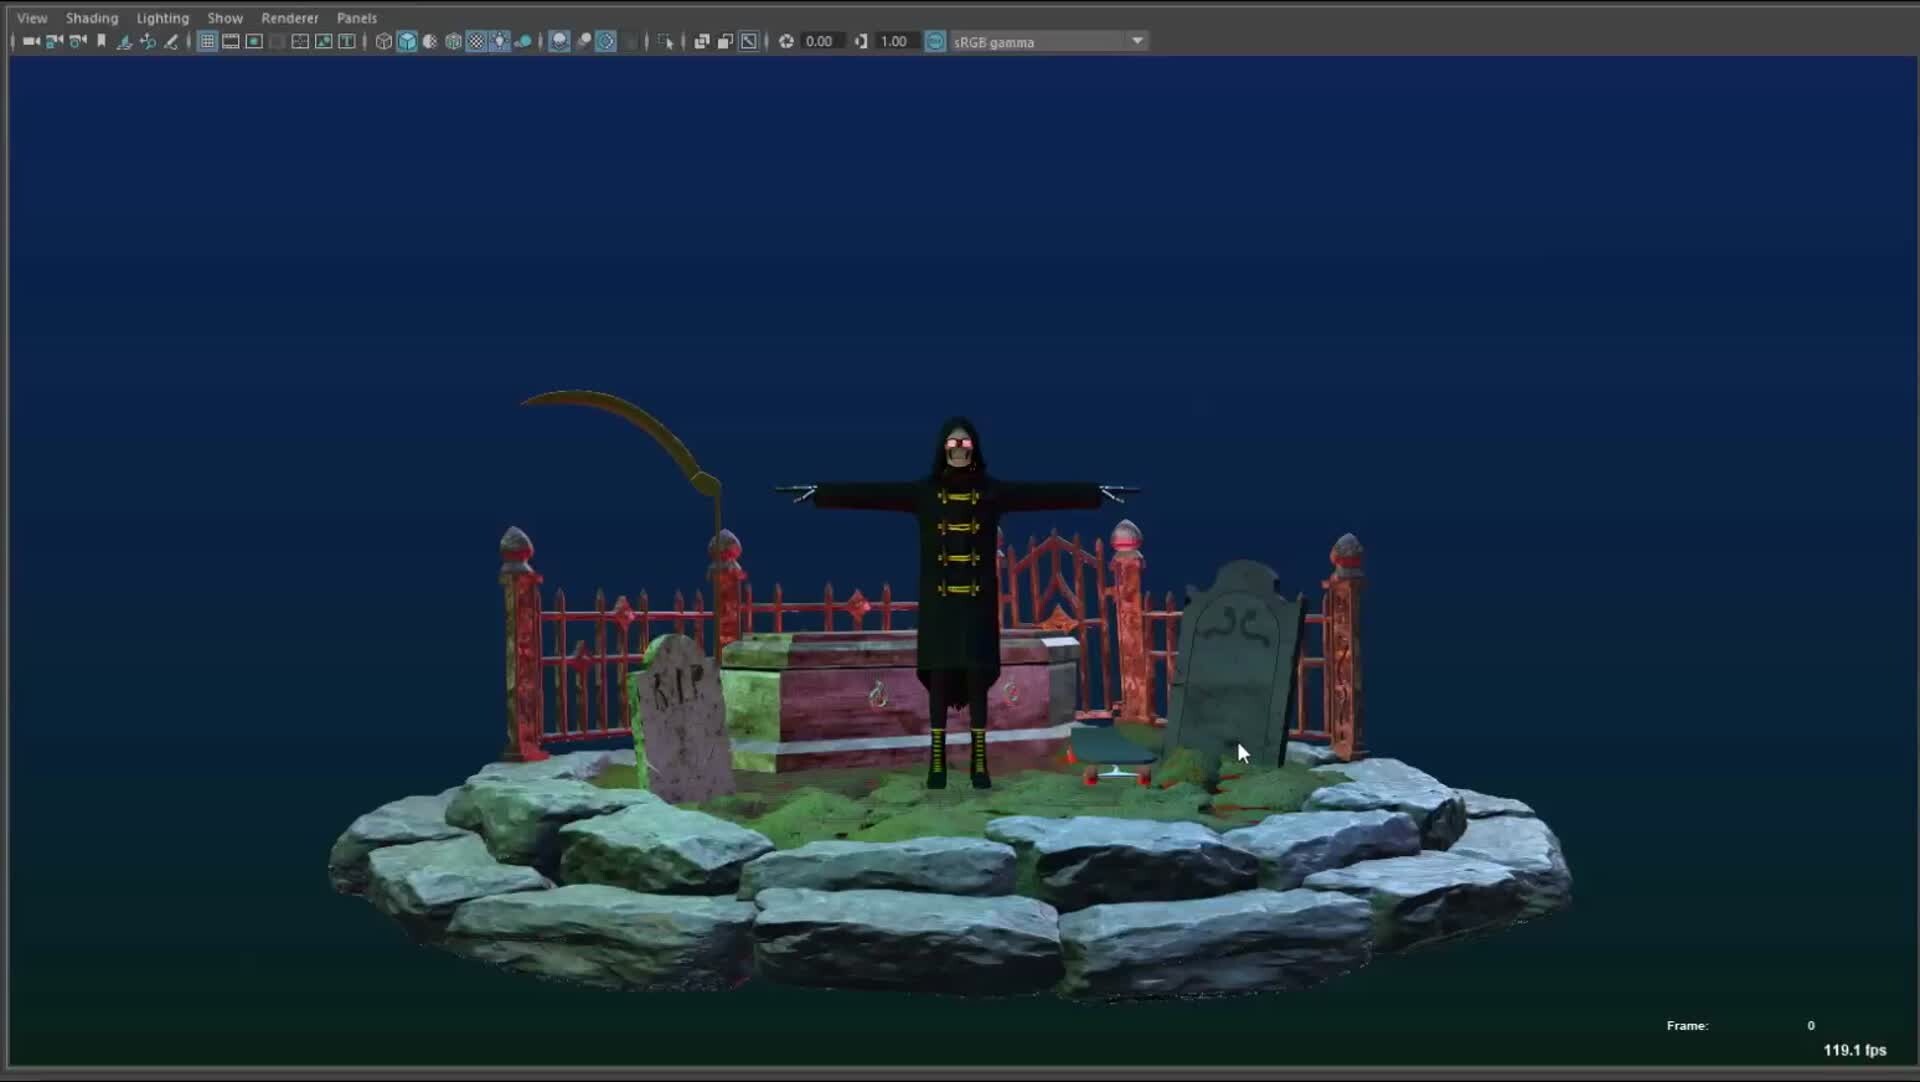Enable smooth shade all display mode
The image size is (1920, 1082).
tap(407, 41)
